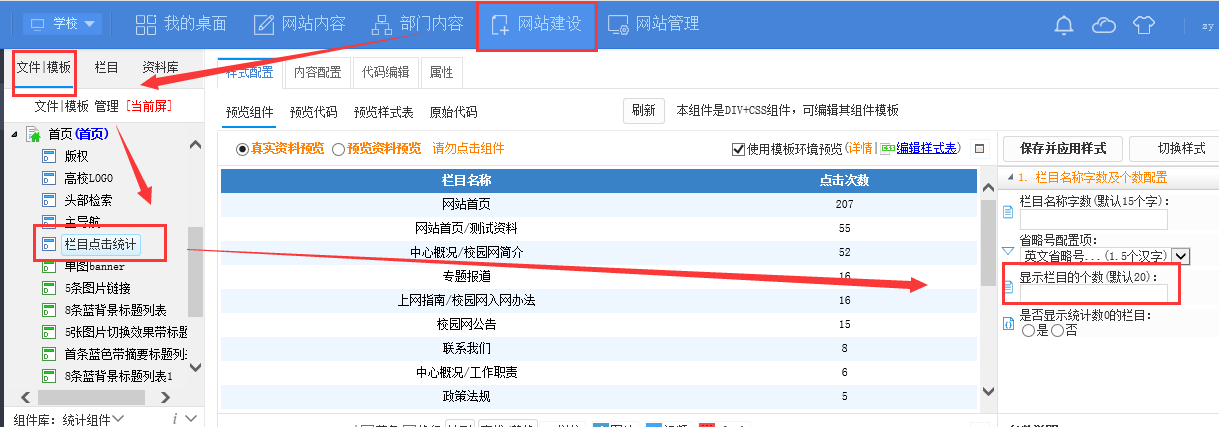1219x427 pixels.
Task: Expand the 组件库 统计组件 dropdown
Action: click(118, 418)
